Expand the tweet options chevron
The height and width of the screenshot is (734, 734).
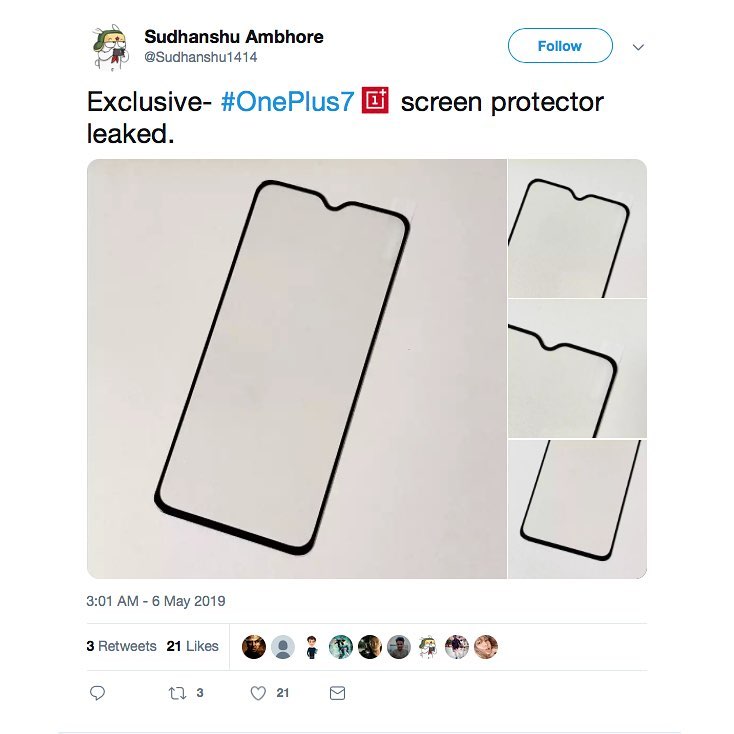pos(638,47)
